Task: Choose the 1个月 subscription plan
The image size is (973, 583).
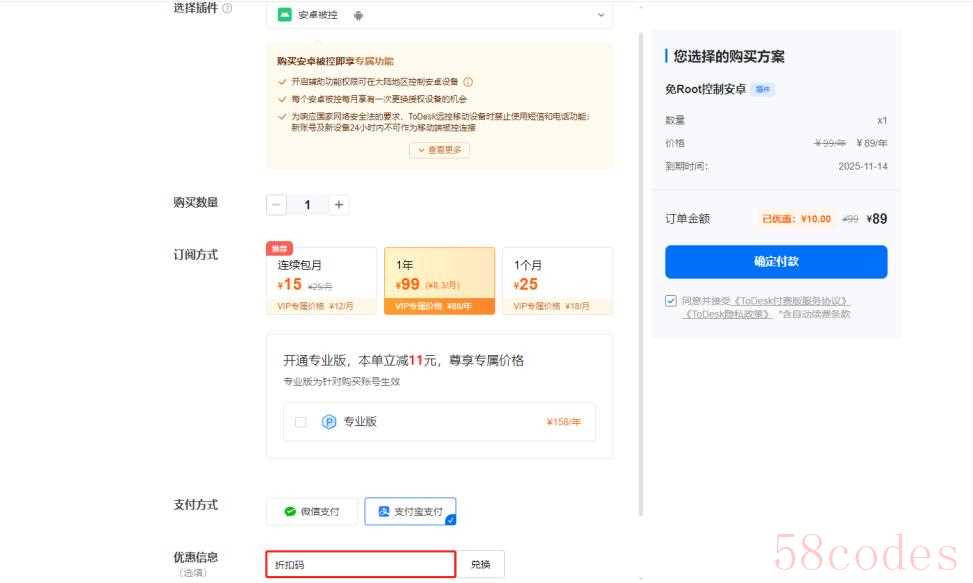Action: 557,280
